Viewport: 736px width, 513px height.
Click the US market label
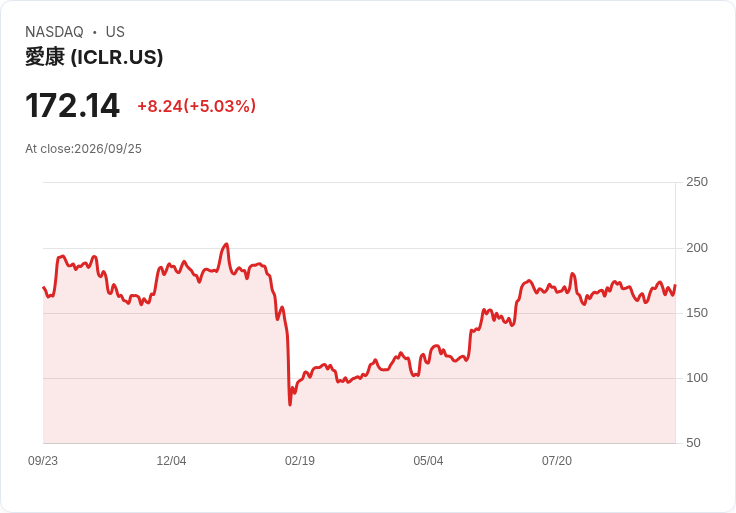click(115, 32)
